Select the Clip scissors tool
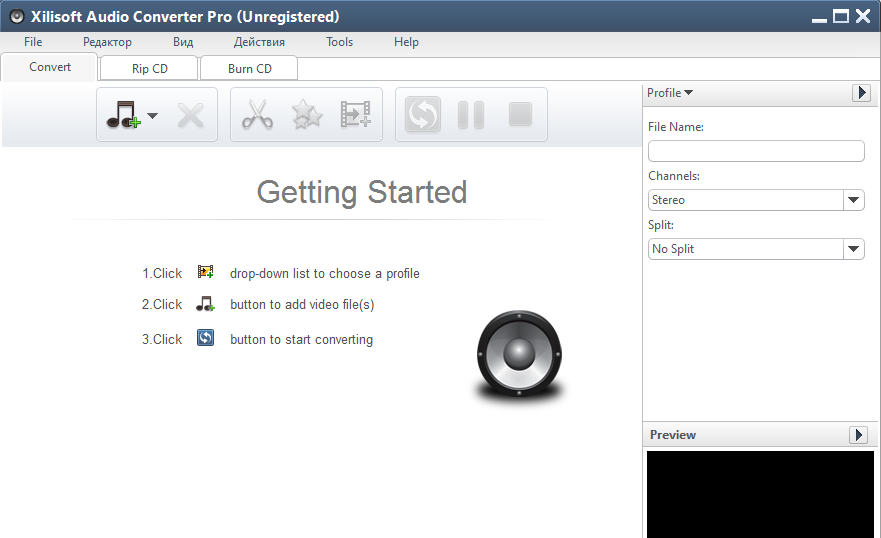The width and height of the screenshot is (881, 538). click(x=257, y=115)
